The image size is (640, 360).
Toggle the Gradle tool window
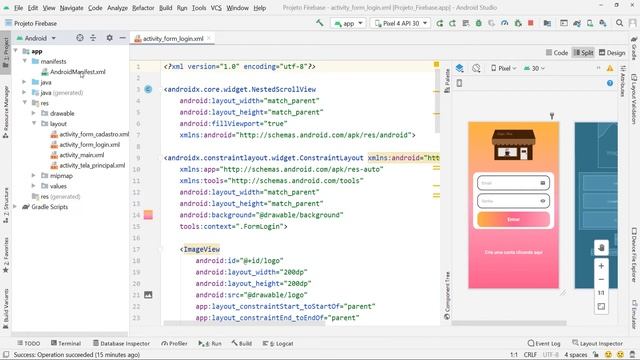pos(634,48)
